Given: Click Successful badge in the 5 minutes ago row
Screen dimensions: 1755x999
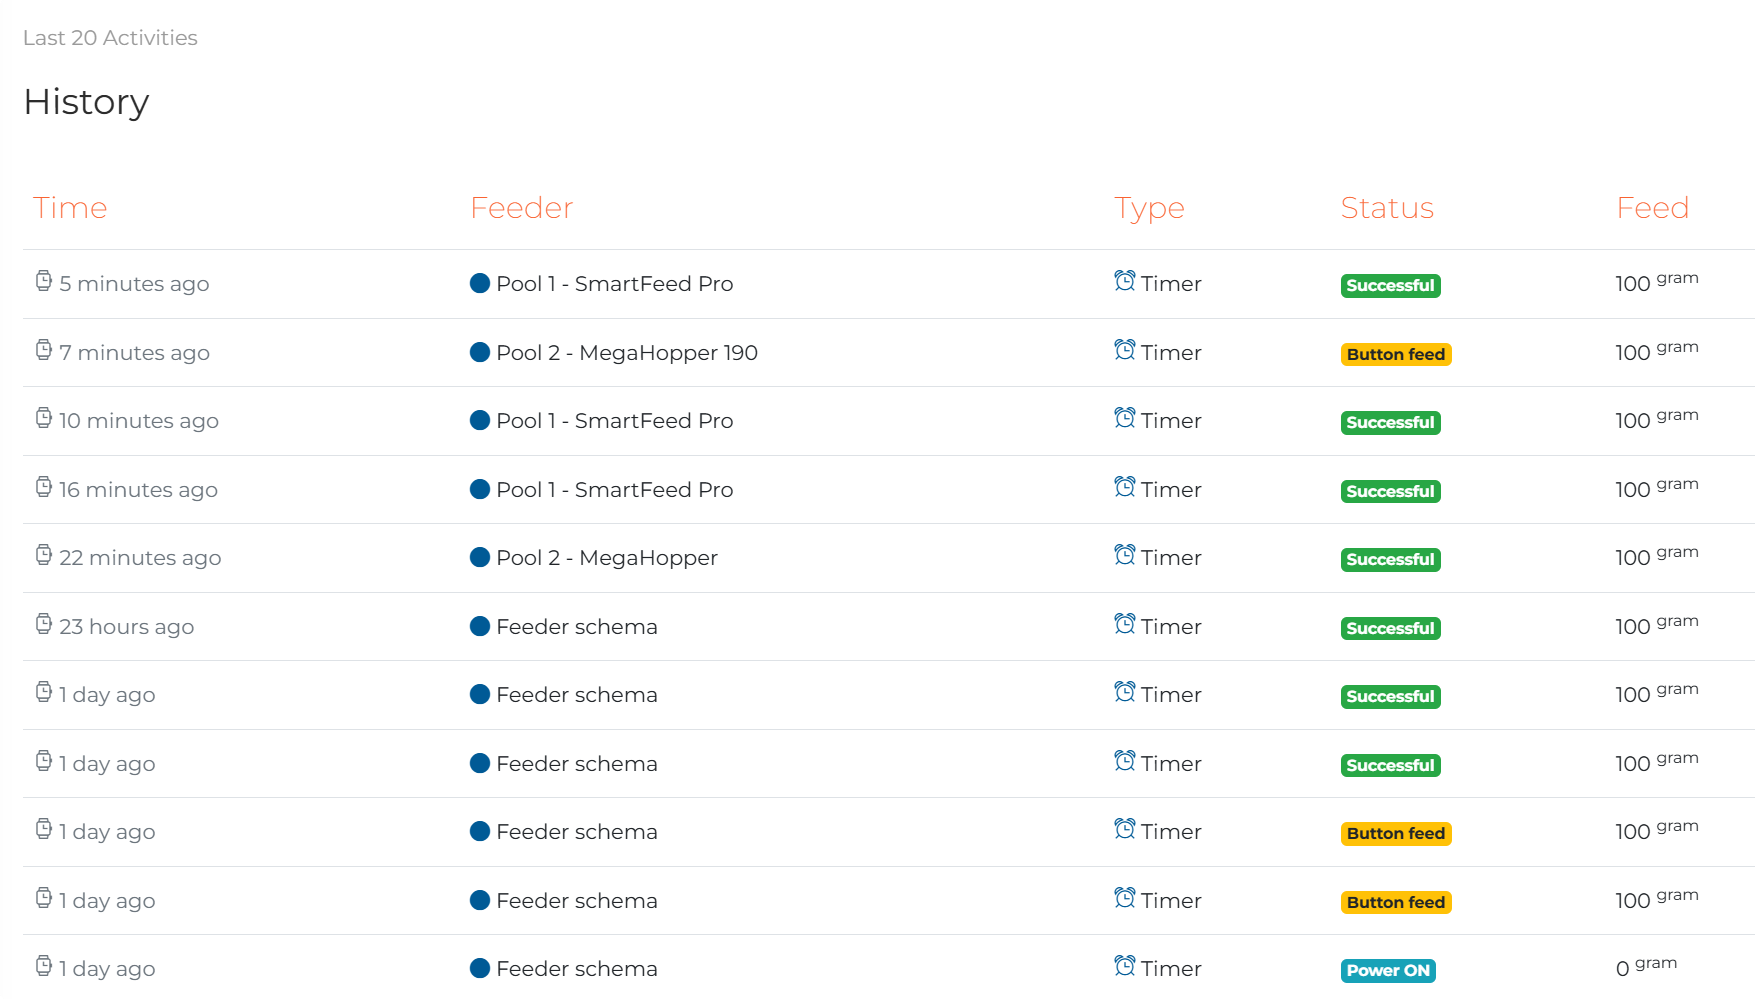Looking at the screenshot, I should coord(1390,286).
